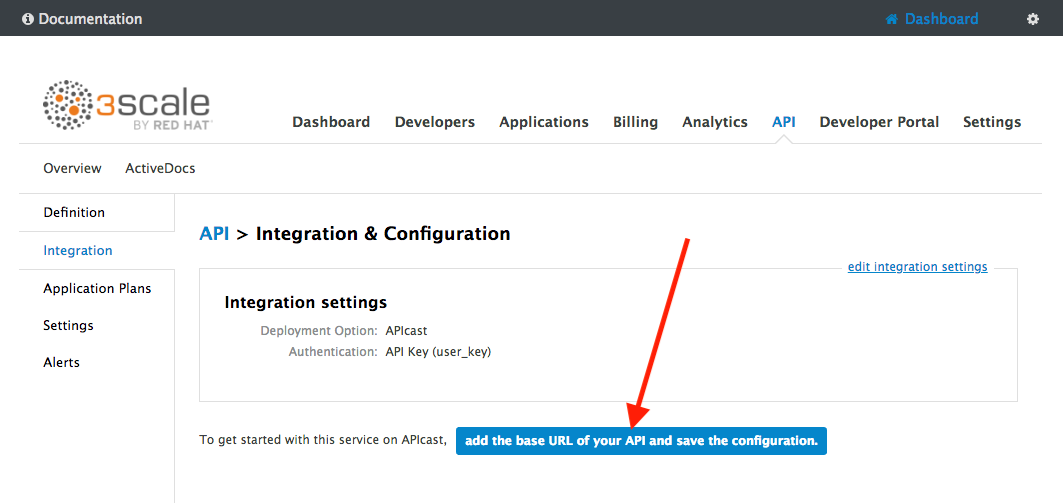Click add the base URL button

(x=641, y=441)
